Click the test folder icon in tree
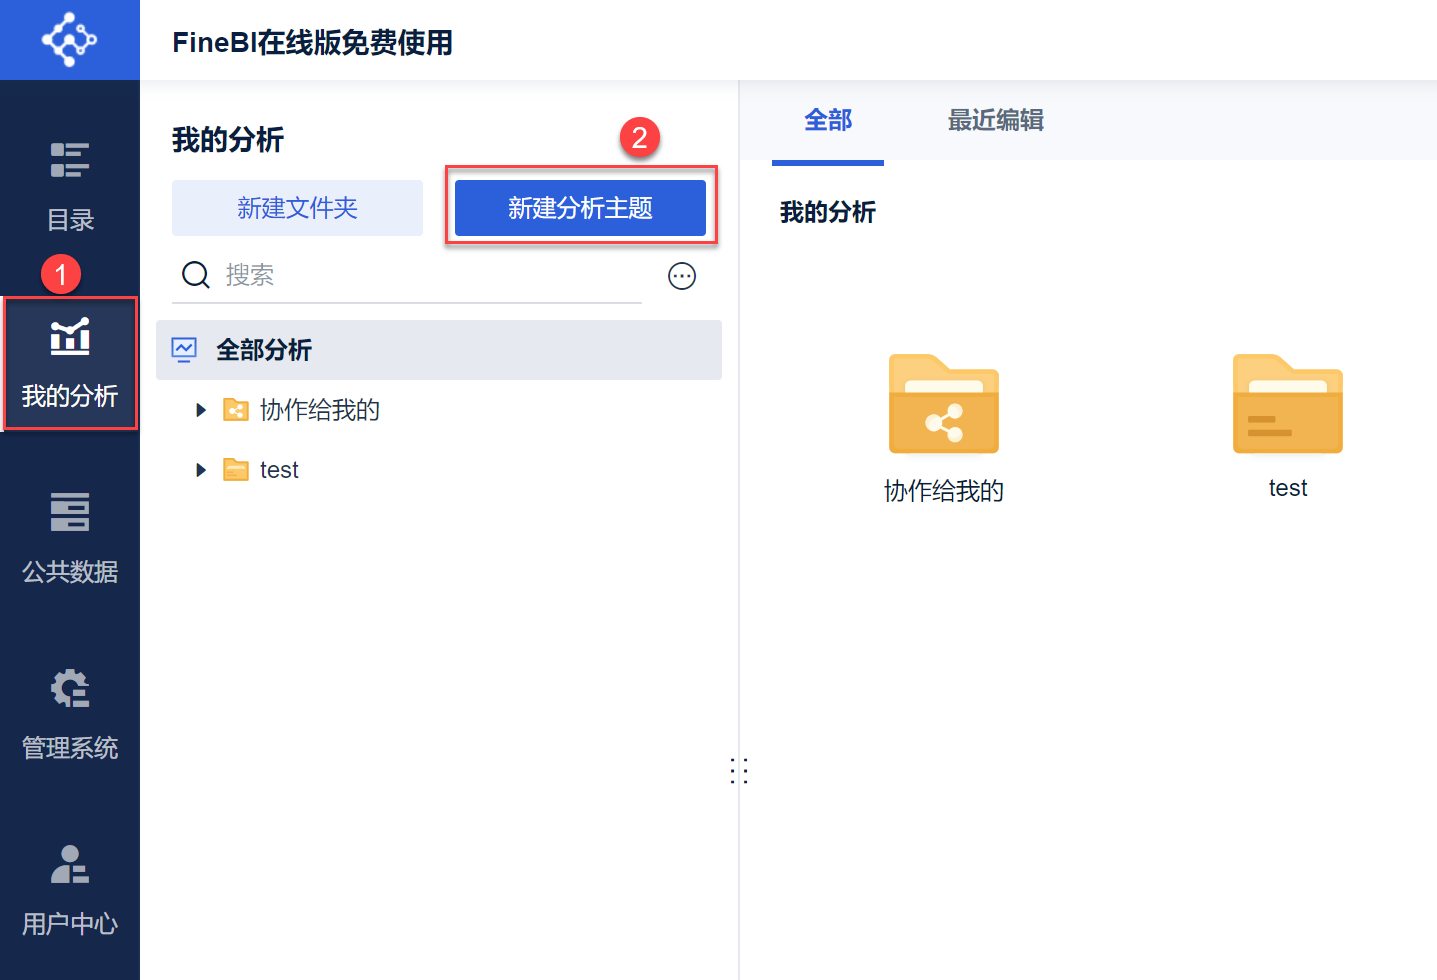1437x980 pixels. pos(236,470)
